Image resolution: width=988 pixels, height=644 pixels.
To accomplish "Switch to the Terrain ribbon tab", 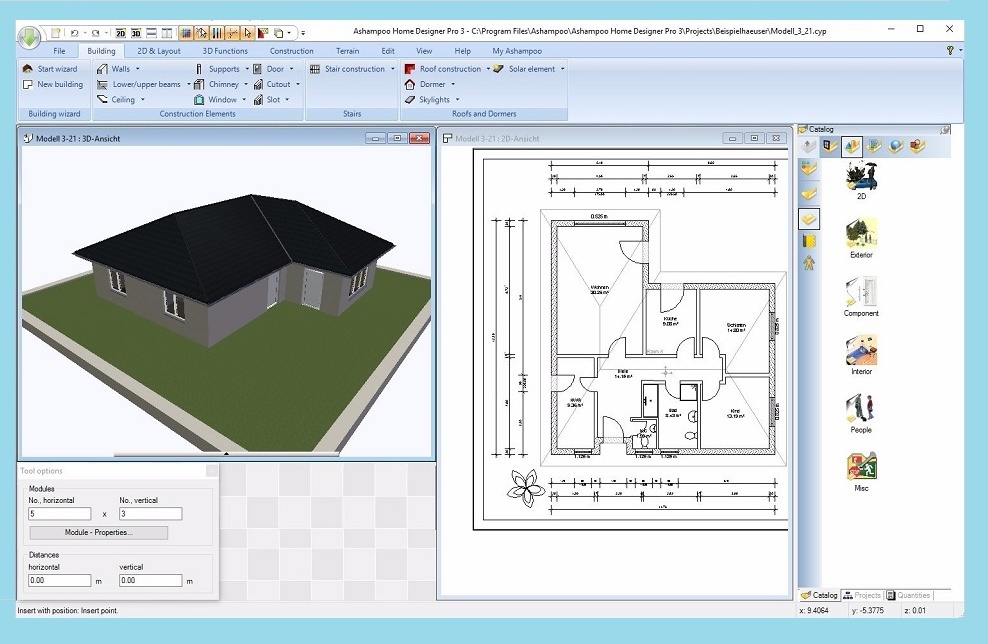I will point(347,50).
